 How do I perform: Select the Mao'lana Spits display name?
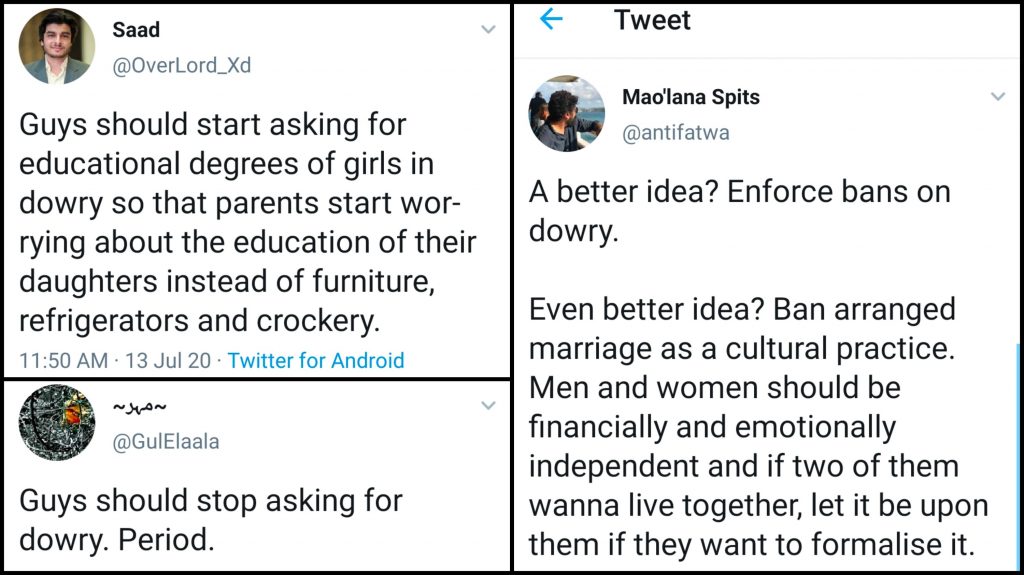[691, 97]
